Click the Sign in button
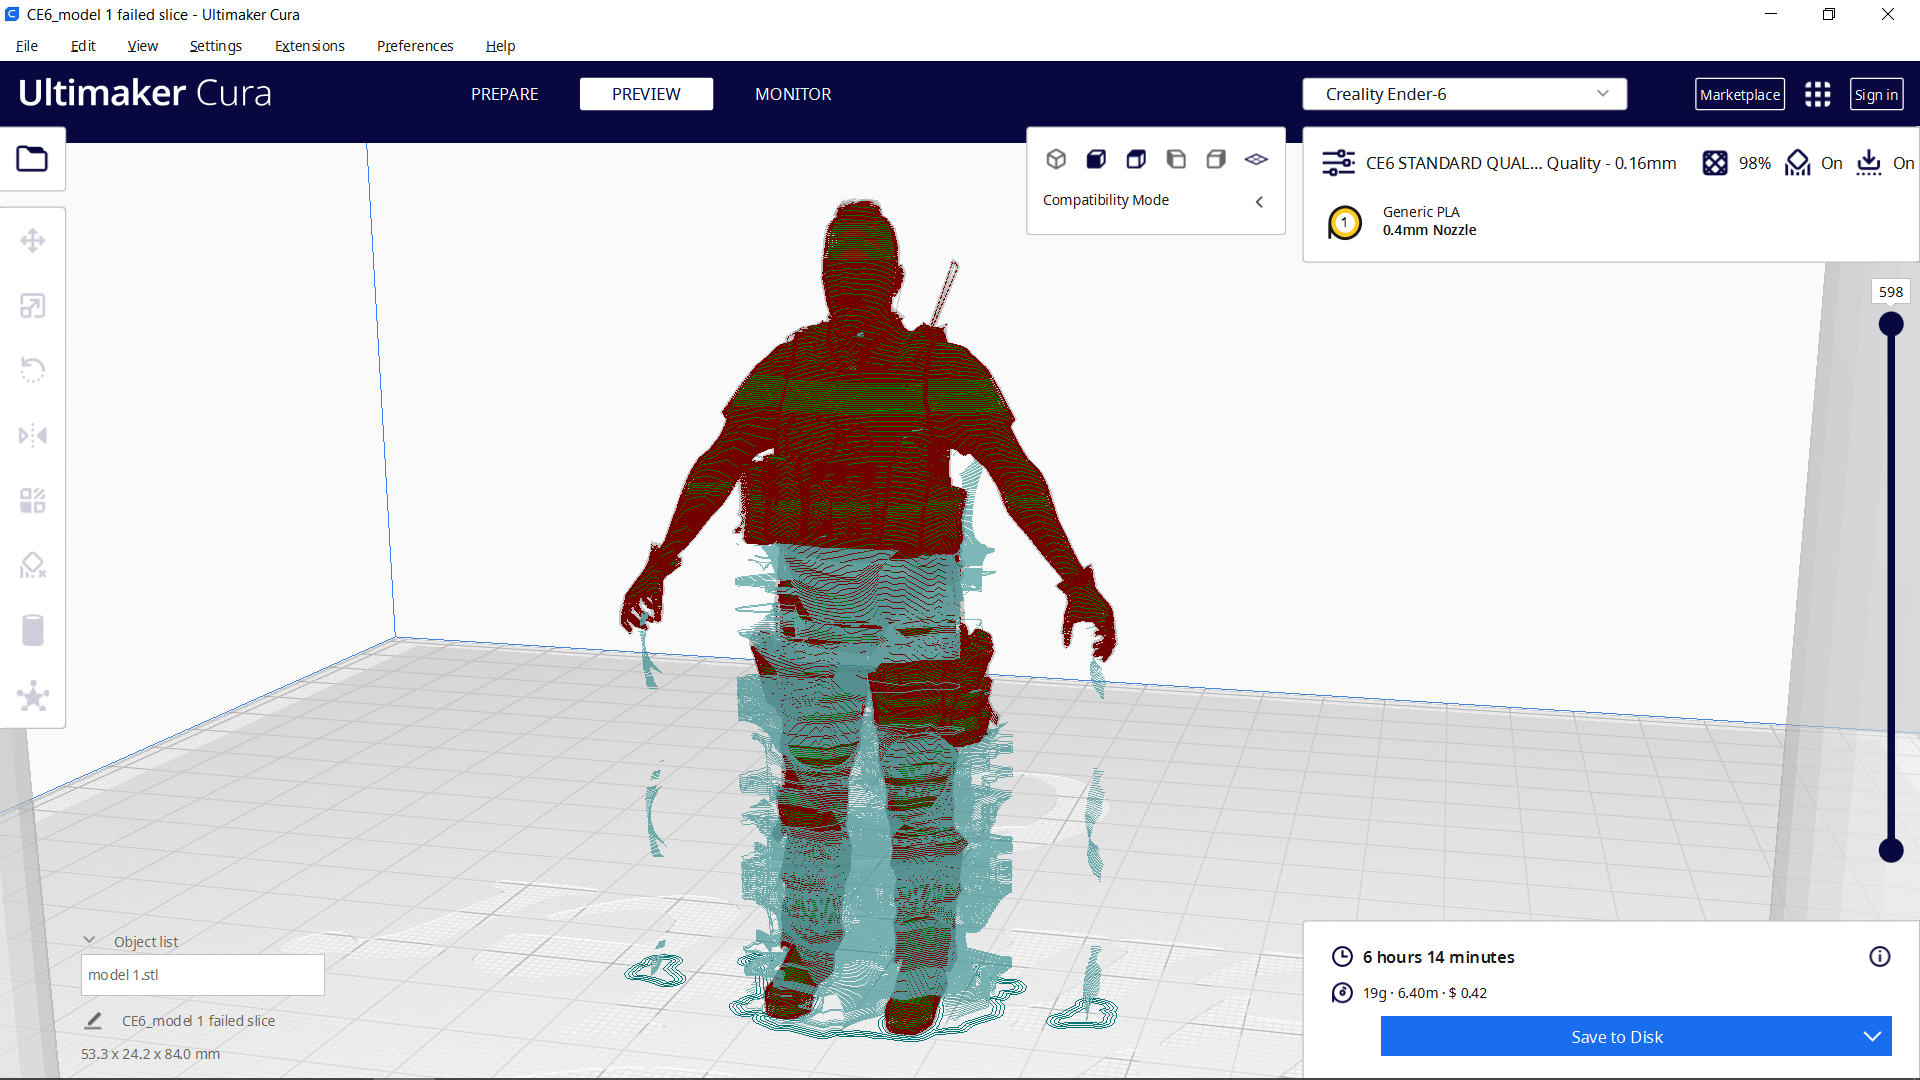 [x=1876, y=93]
